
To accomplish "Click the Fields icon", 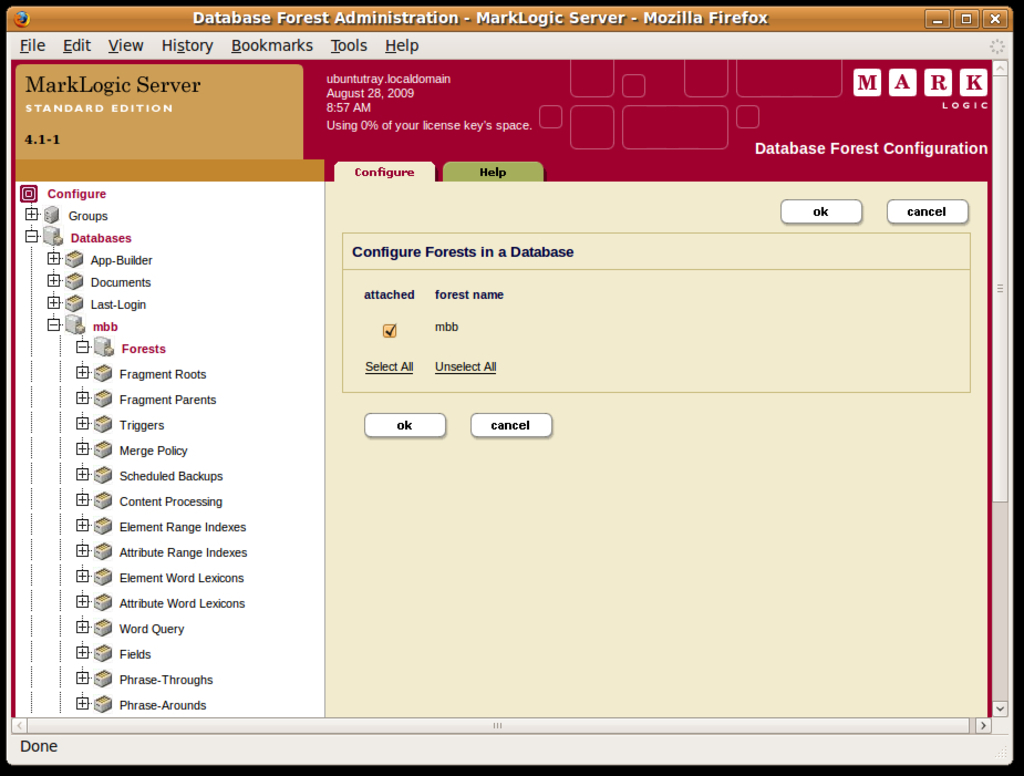I will point(103,654).
